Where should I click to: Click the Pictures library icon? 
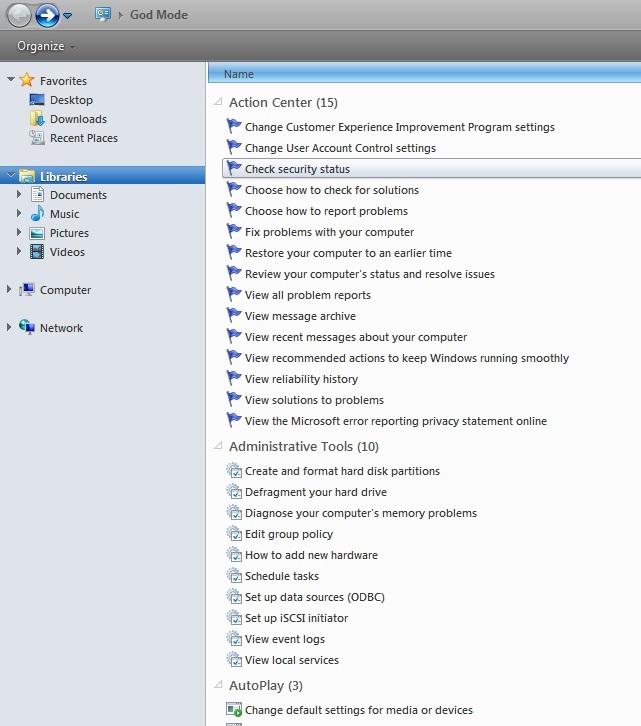click(37, 233)
